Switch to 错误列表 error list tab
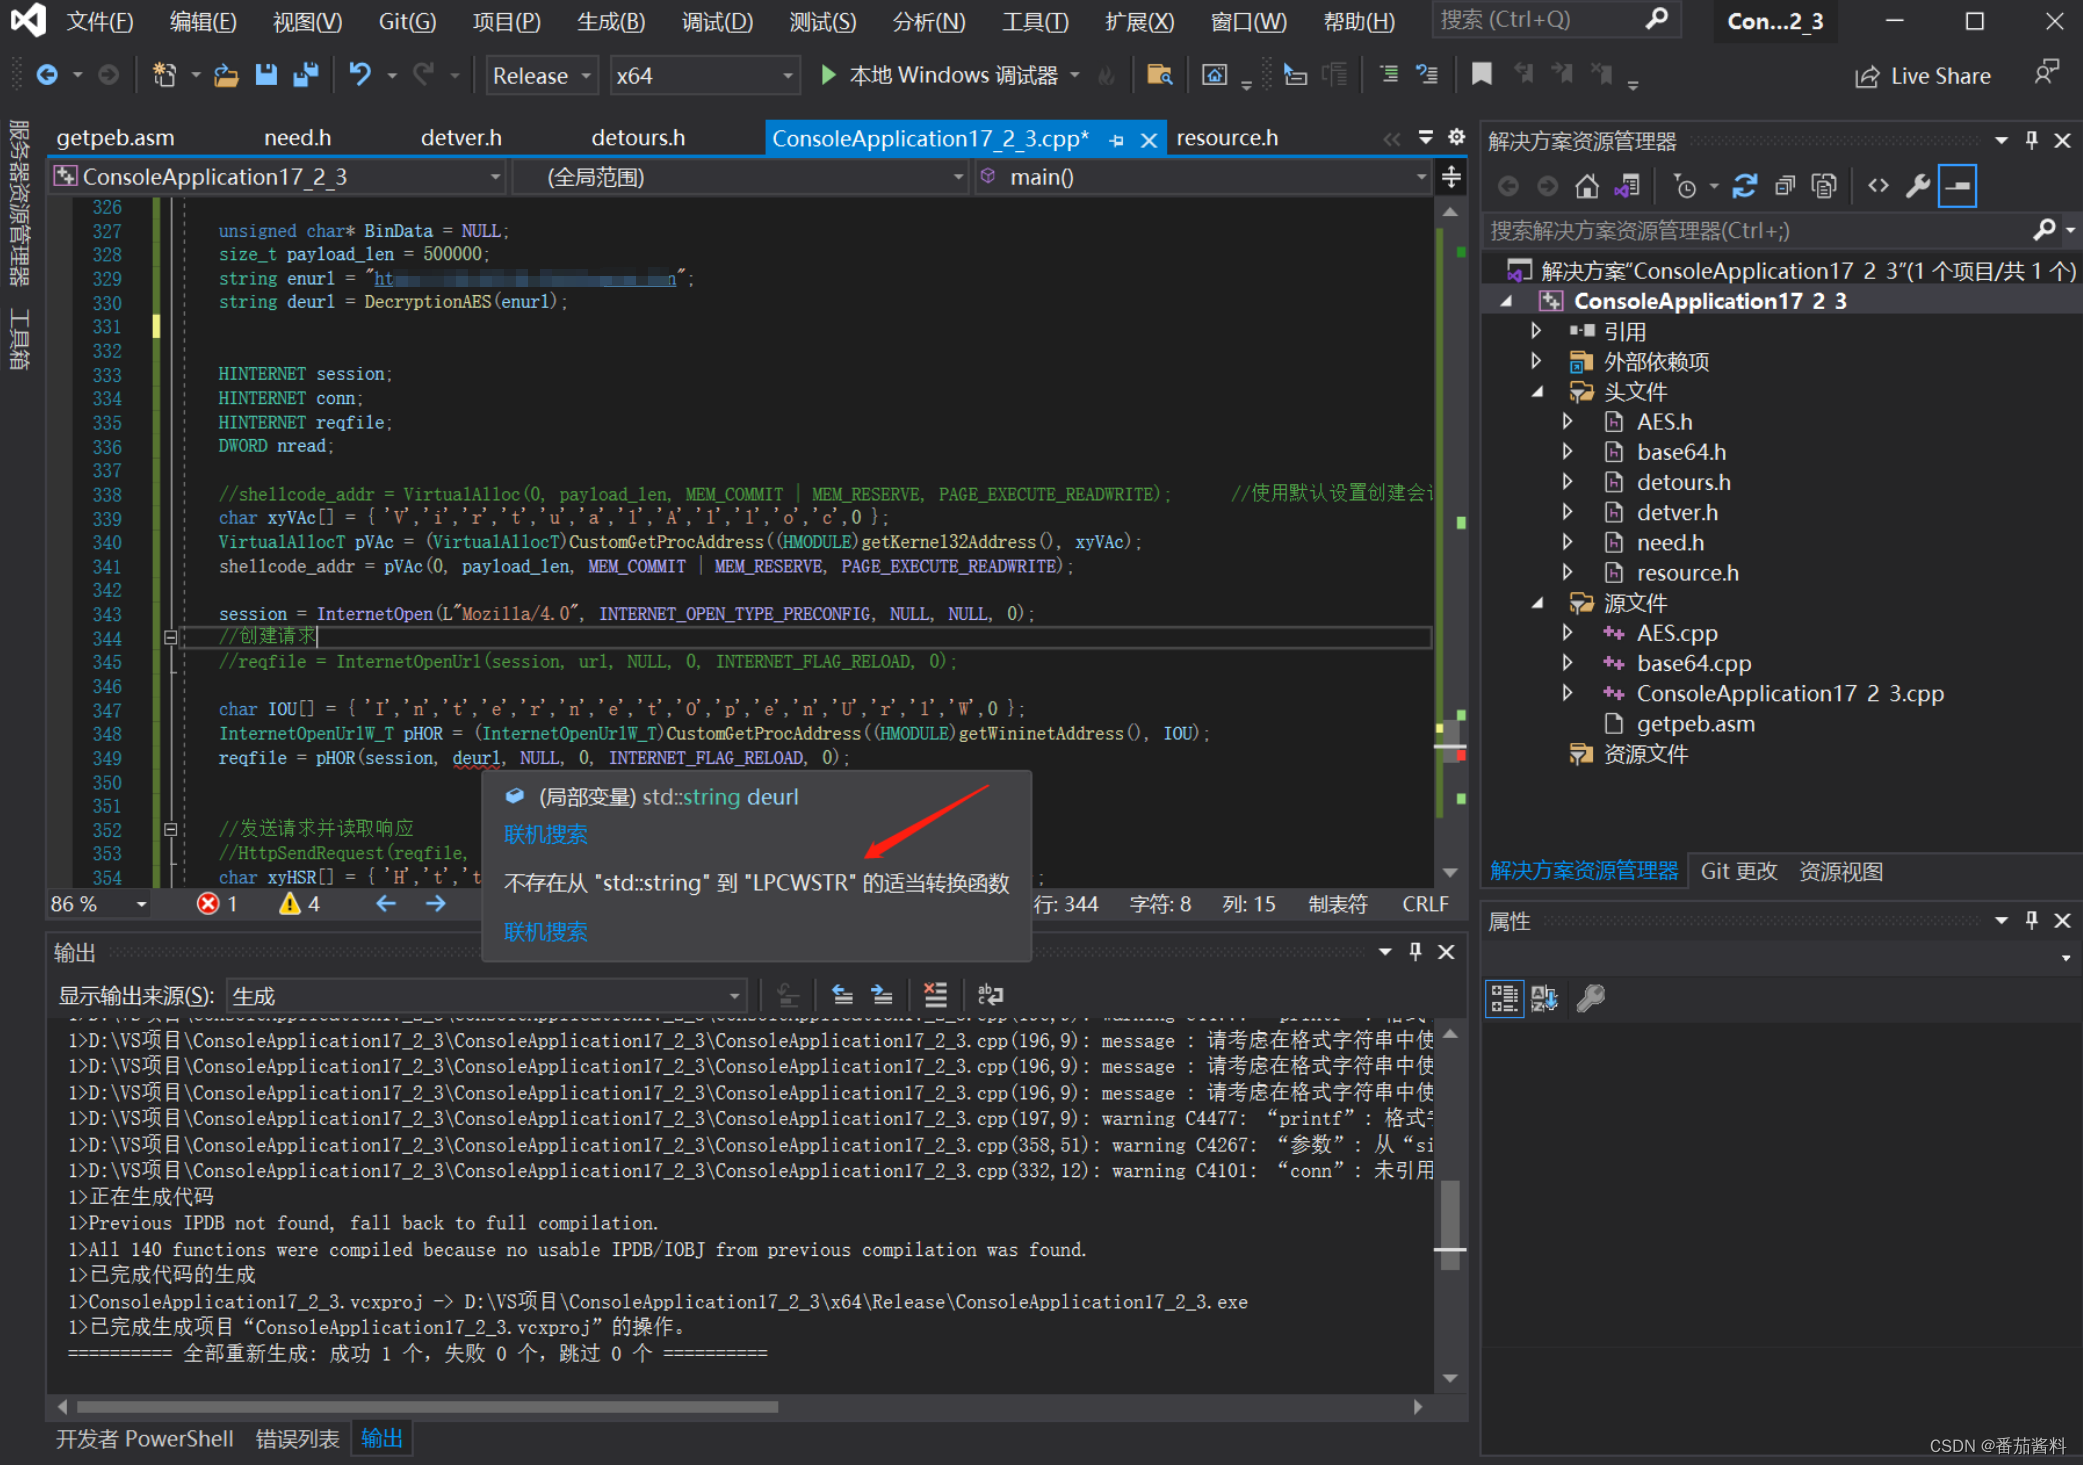Image resolution: width=2083 pixels, height=1465 pixels. (297, 1438)
